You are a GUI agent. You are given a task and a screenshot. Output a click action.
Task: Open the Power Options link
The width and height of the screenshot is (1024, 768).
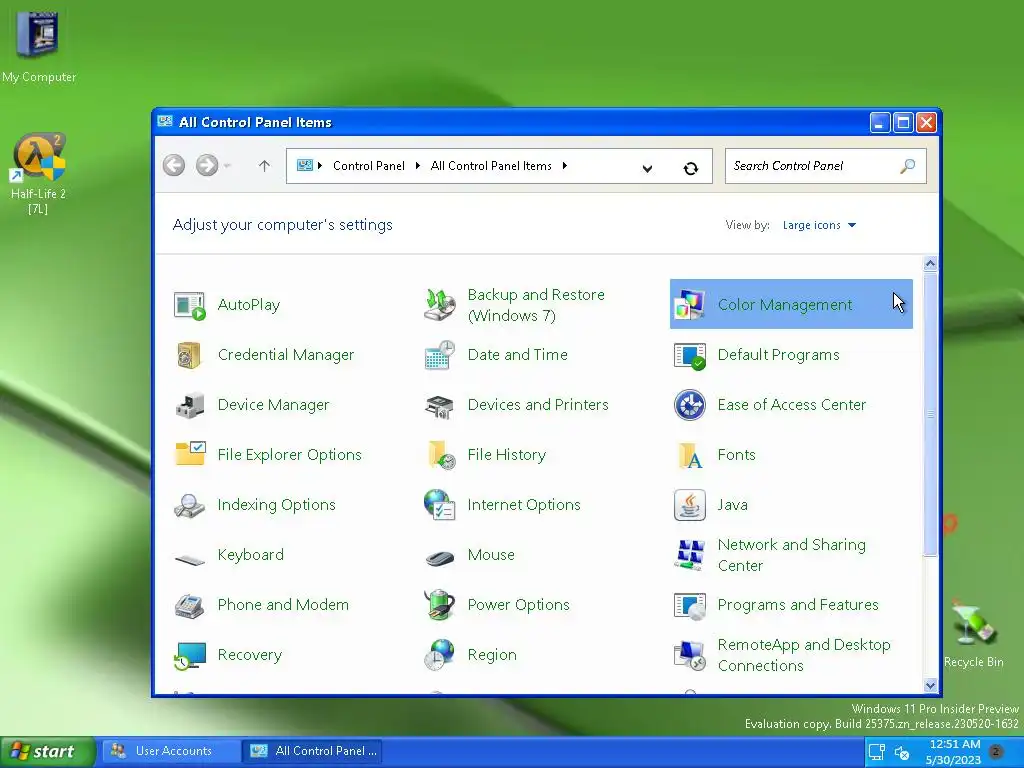[x=519, y=605]
